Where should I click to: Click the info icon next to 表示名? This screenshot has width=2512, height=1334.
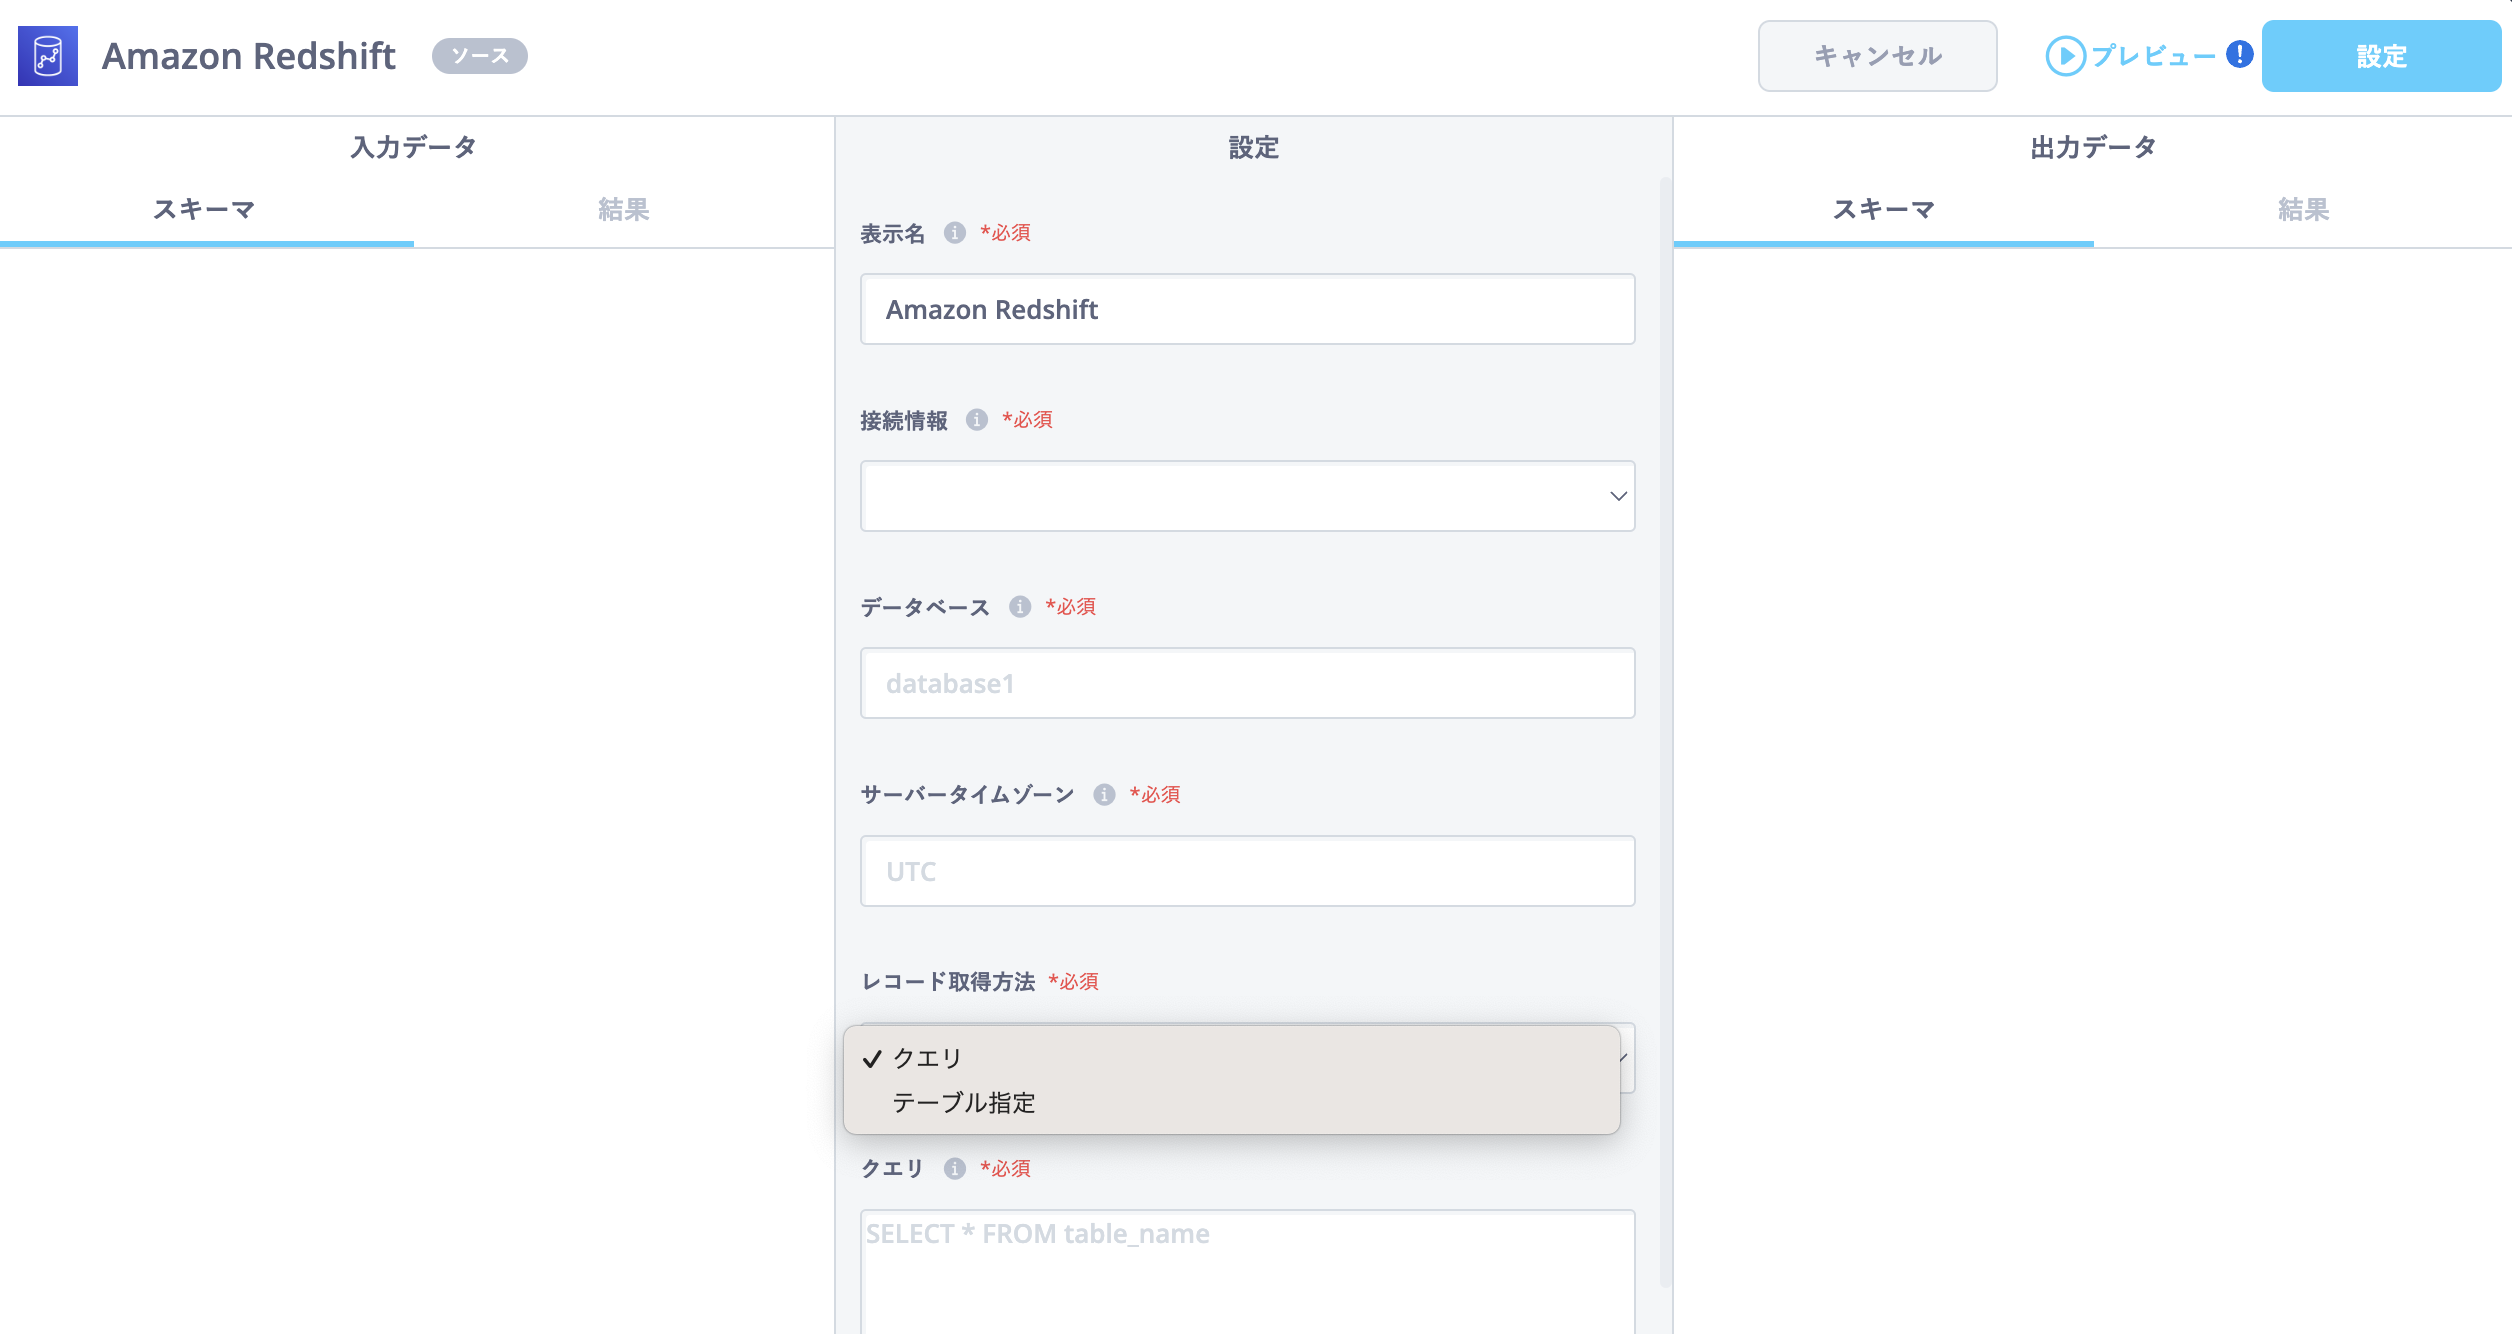955,233
